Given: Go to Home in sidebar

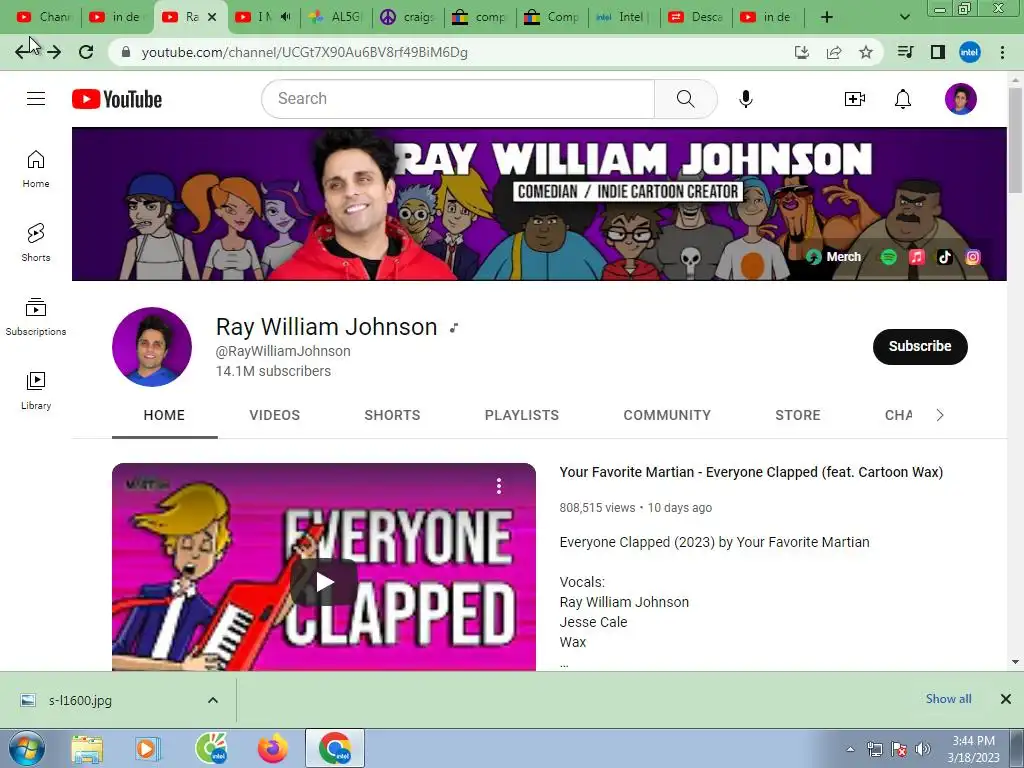Looking at the screenshot, I should pyautogui.click(x=36, y=168).
